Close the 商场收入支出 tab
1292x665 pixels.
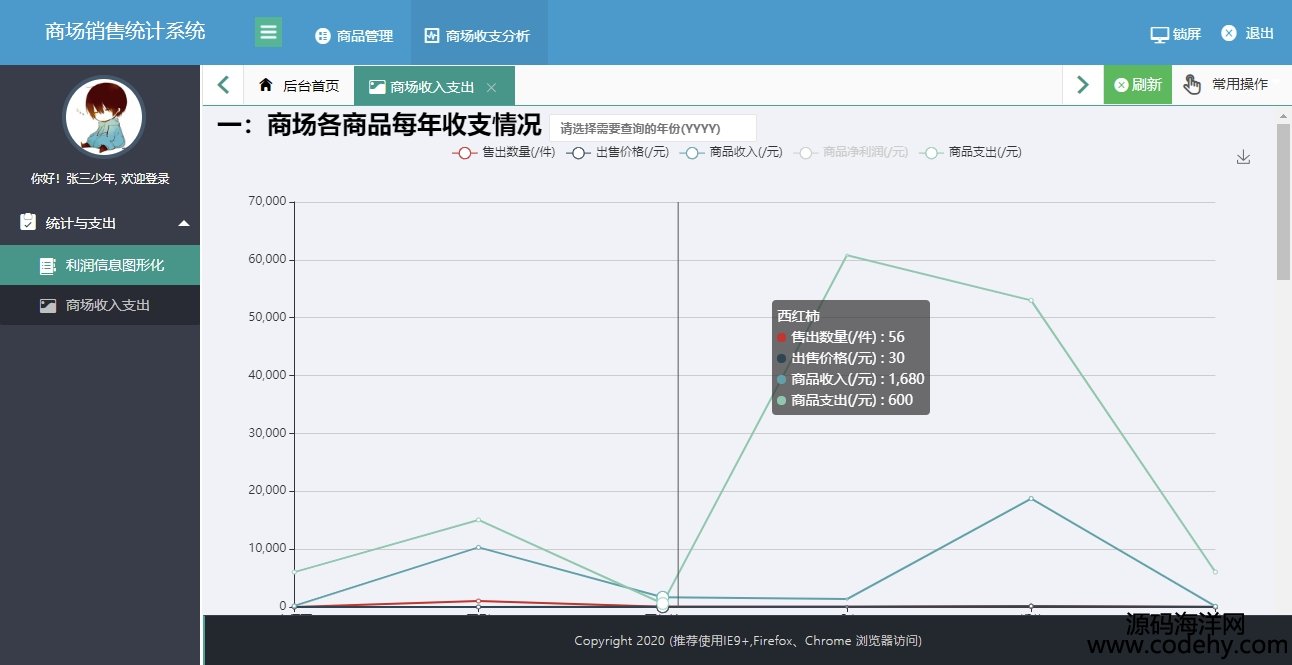491,88
